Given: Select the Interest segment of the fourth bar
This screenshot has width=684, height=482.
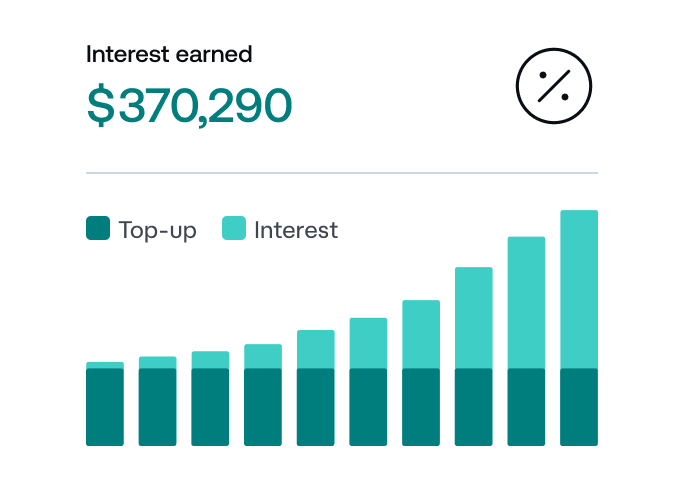Looking at the screenshot, I should (263, 356).
